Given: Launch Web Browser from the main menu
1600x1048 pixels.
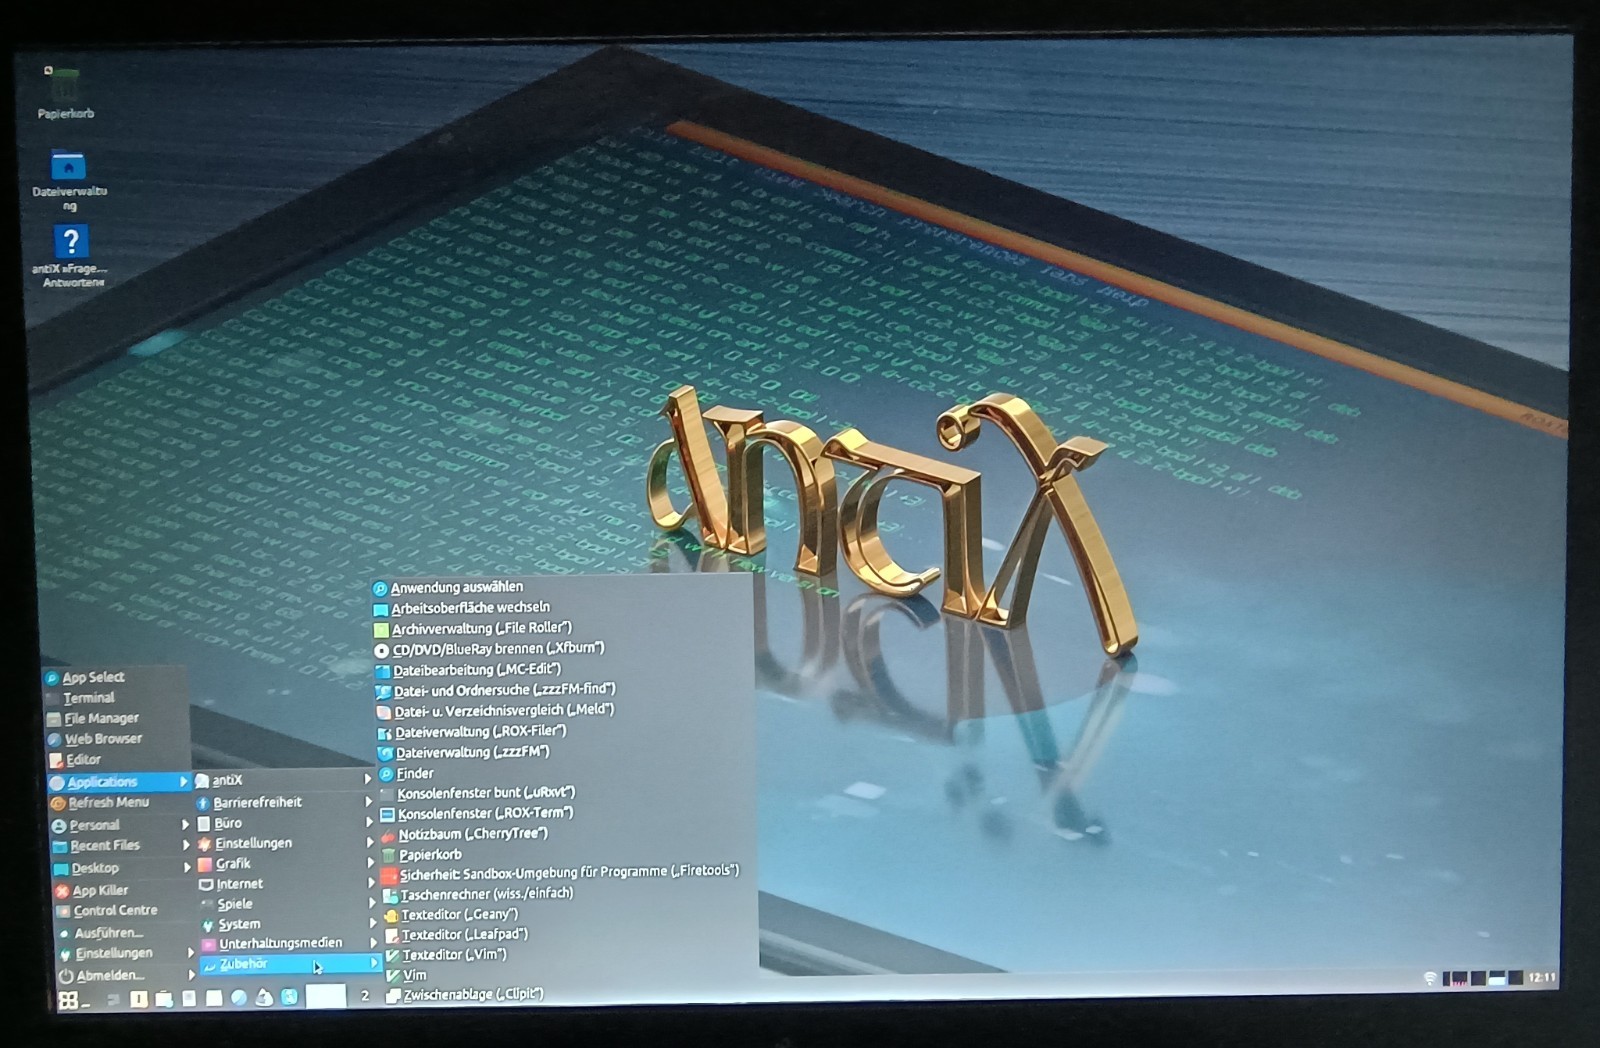Looking at the screenshot, I should (x=116, y=739).
